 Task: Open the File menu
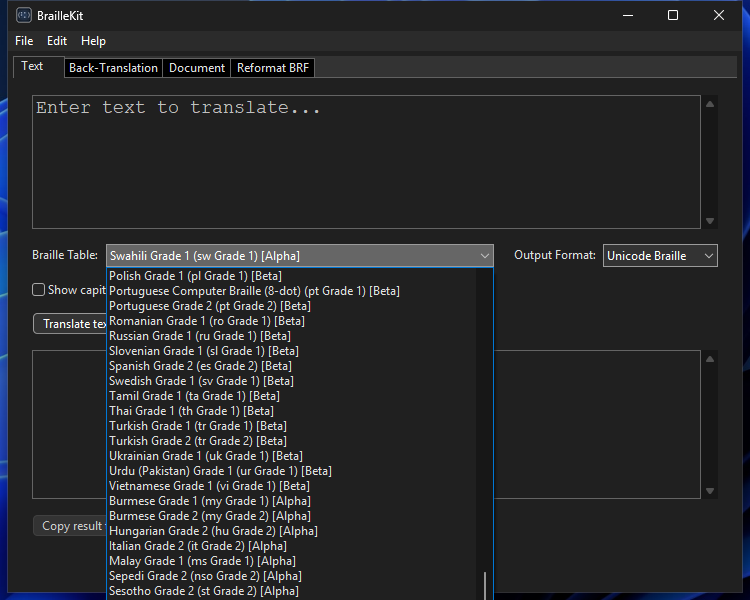pyautogui.click(x=24, y=41)
